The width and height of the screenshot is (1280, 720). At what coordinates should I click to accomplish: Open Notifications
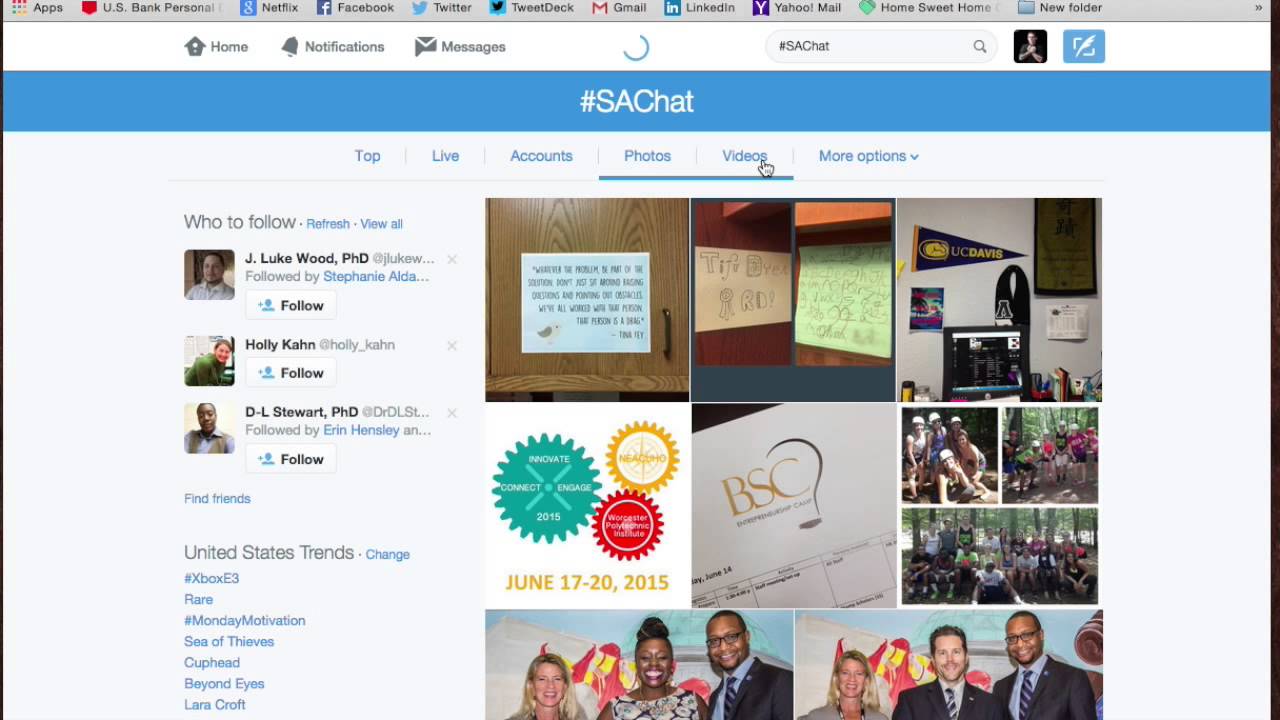[x=332, y=47]
